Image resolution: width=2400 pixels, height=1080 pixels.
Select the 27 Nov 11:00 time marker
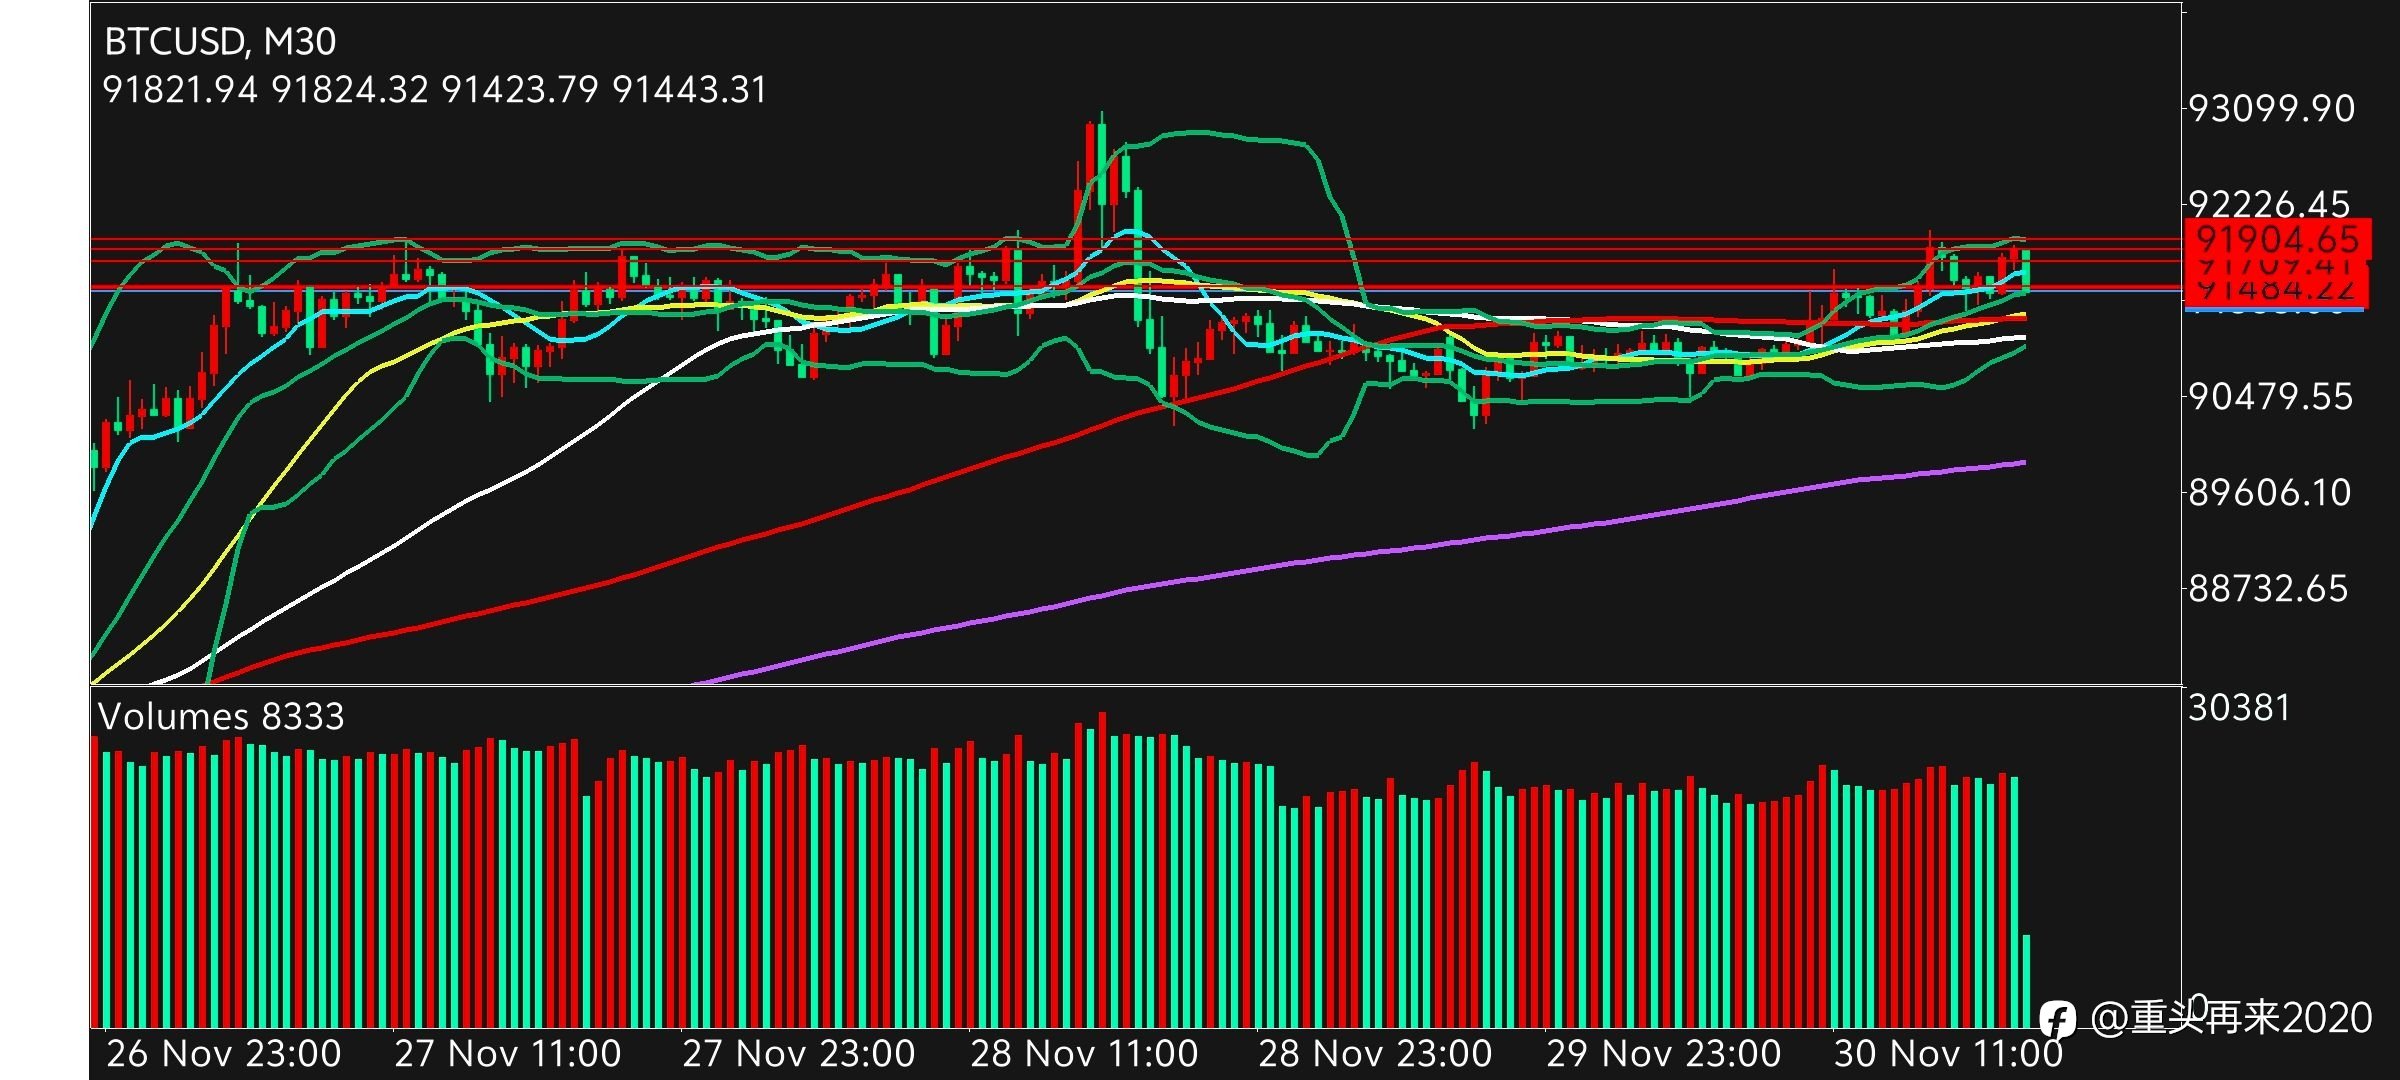(x=508, y=1053)
